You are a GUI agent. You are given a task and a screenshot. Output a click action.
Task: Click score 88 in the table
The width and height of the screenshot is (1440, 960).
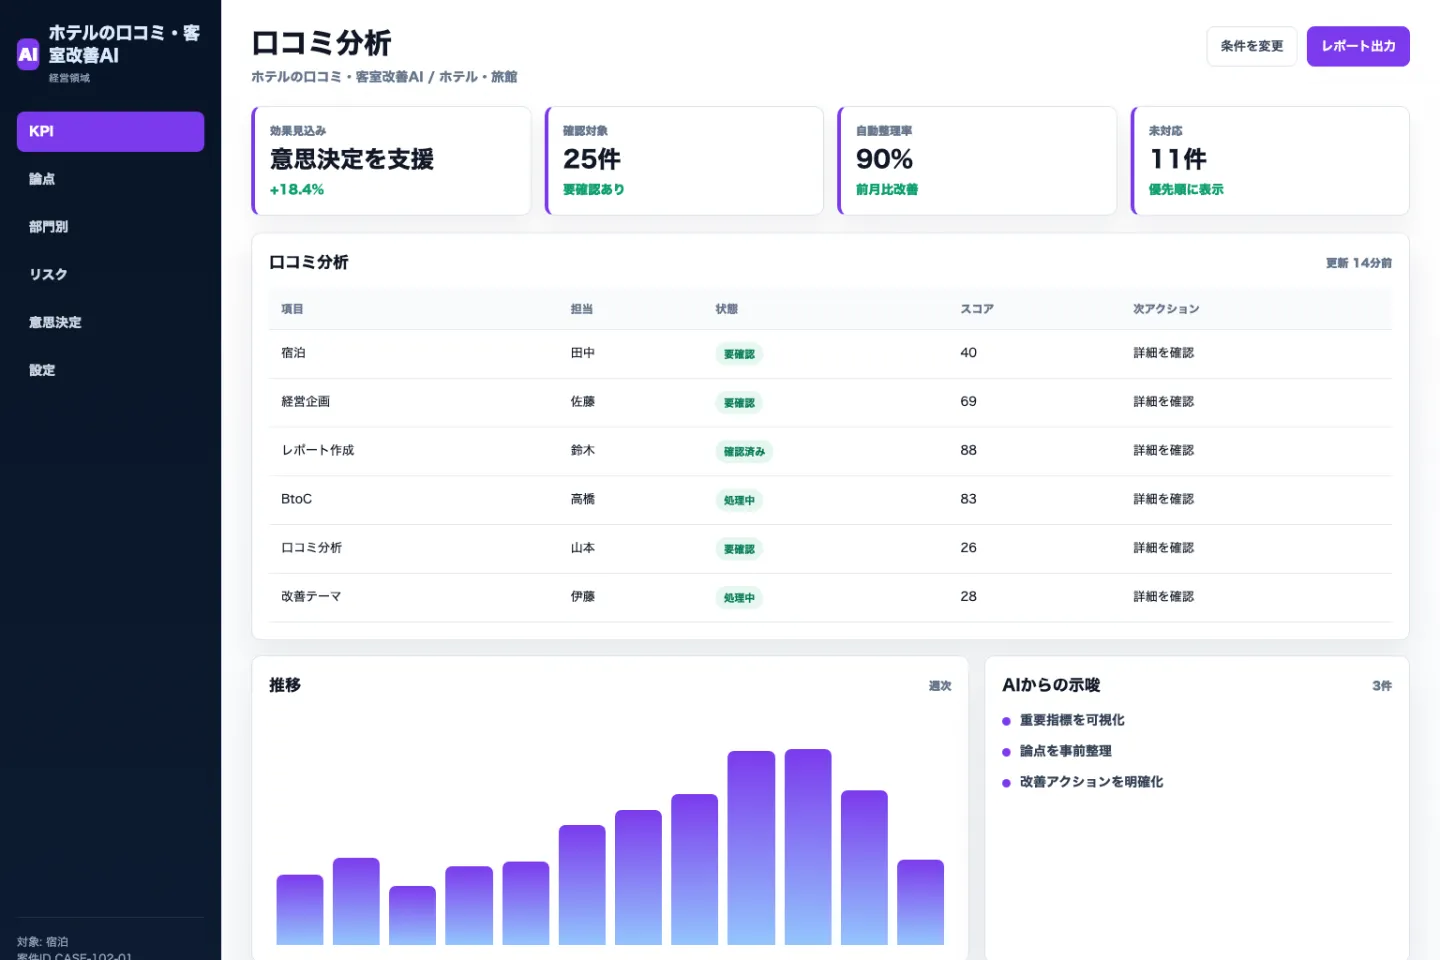[968, 451]
